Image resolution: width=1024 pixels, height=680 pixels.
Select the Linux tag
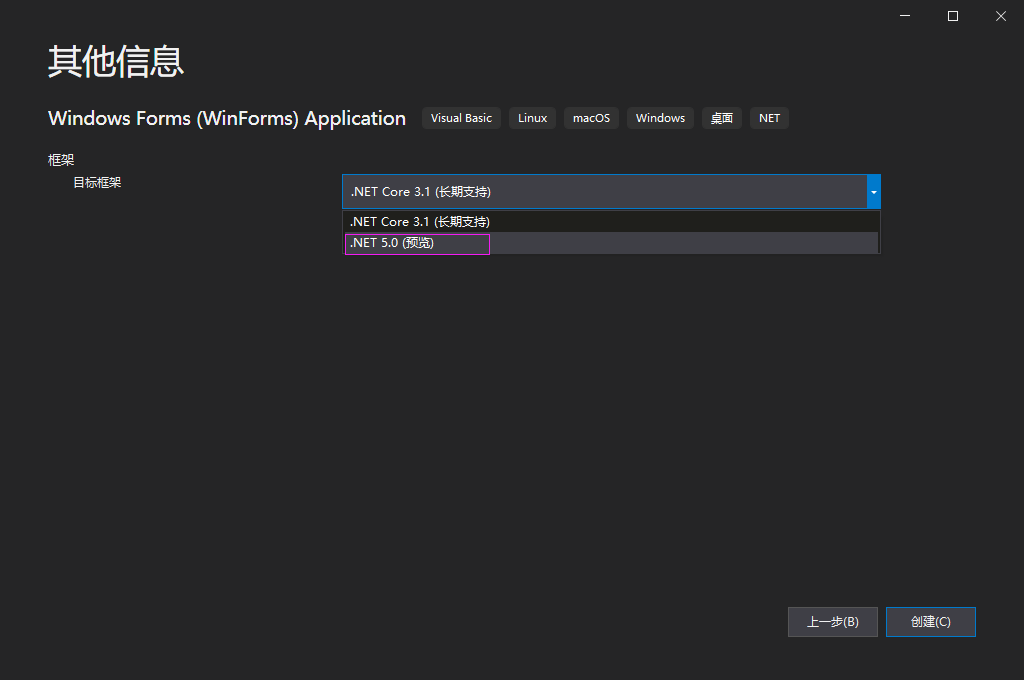tap(532, 118)
